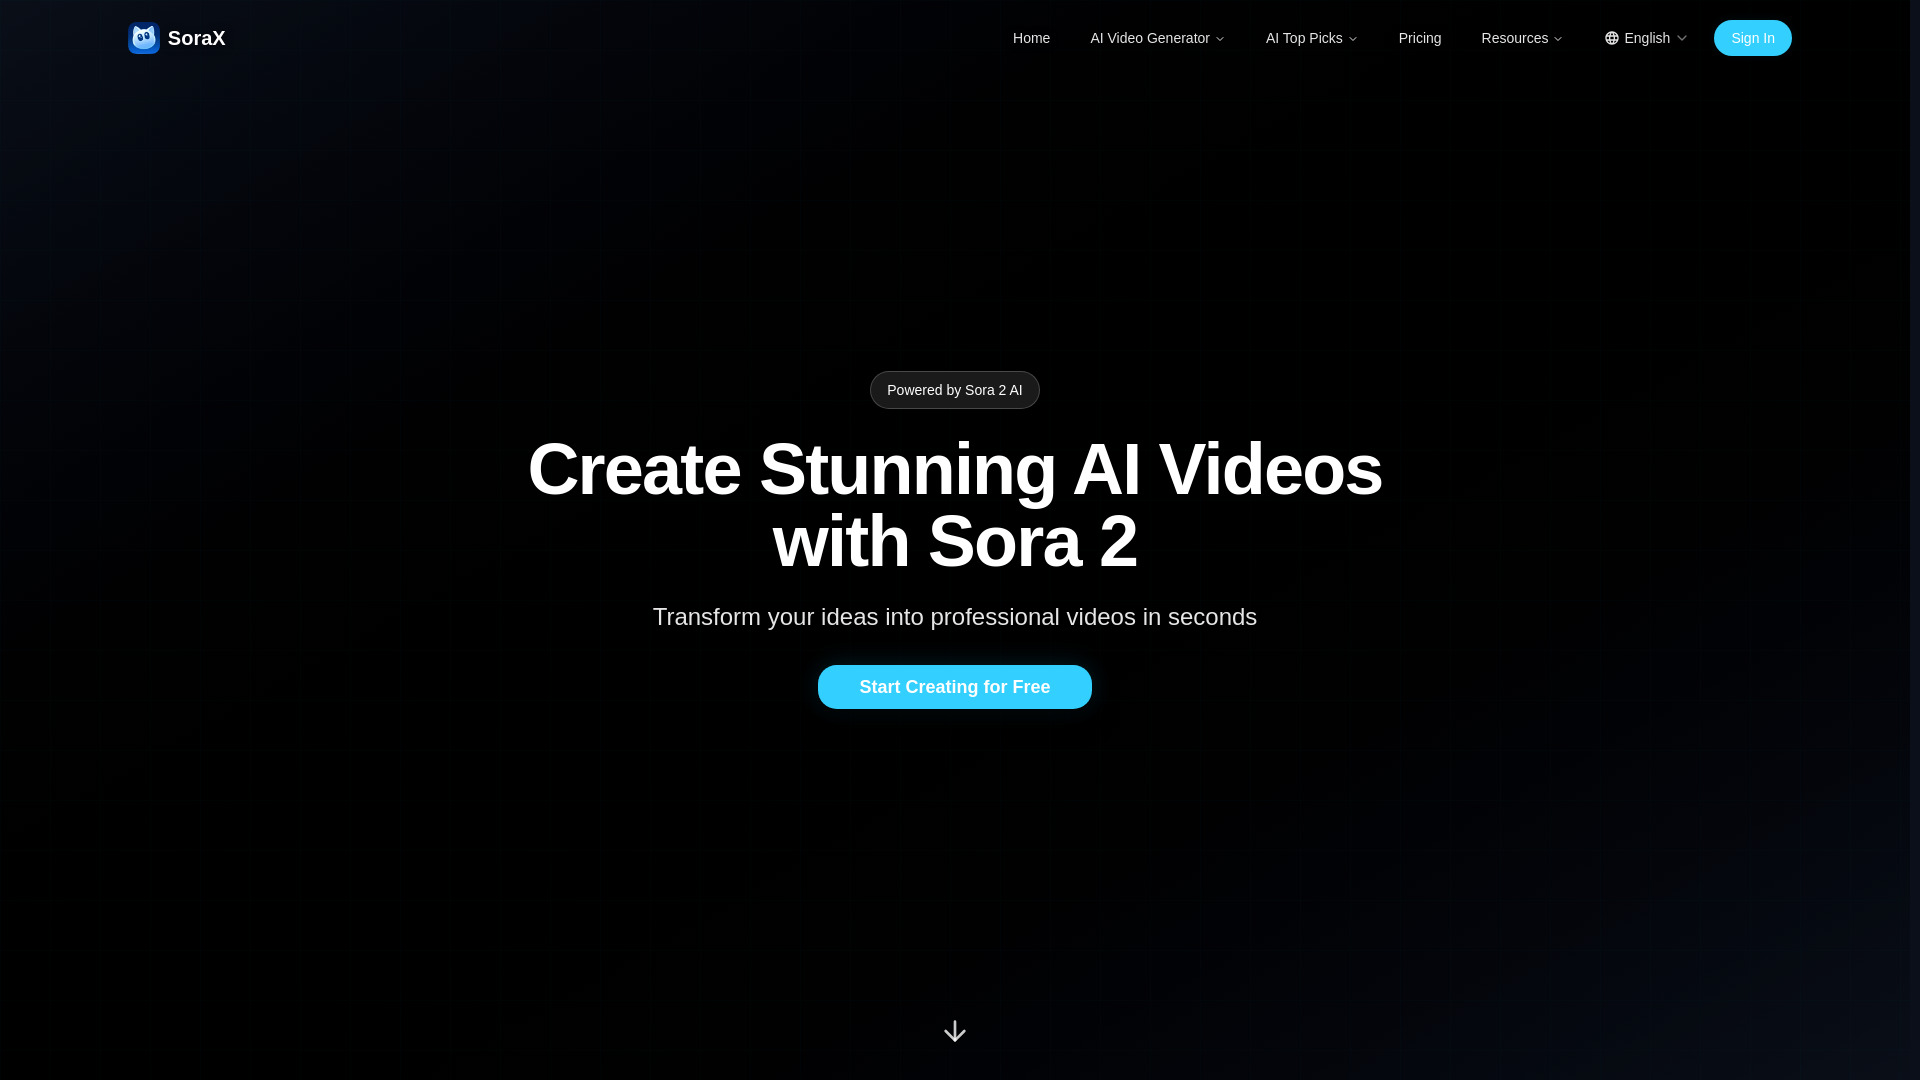Click Start Creating for Free
This screenshot has width=1920, height=1080.
click(x=954, y=687)
